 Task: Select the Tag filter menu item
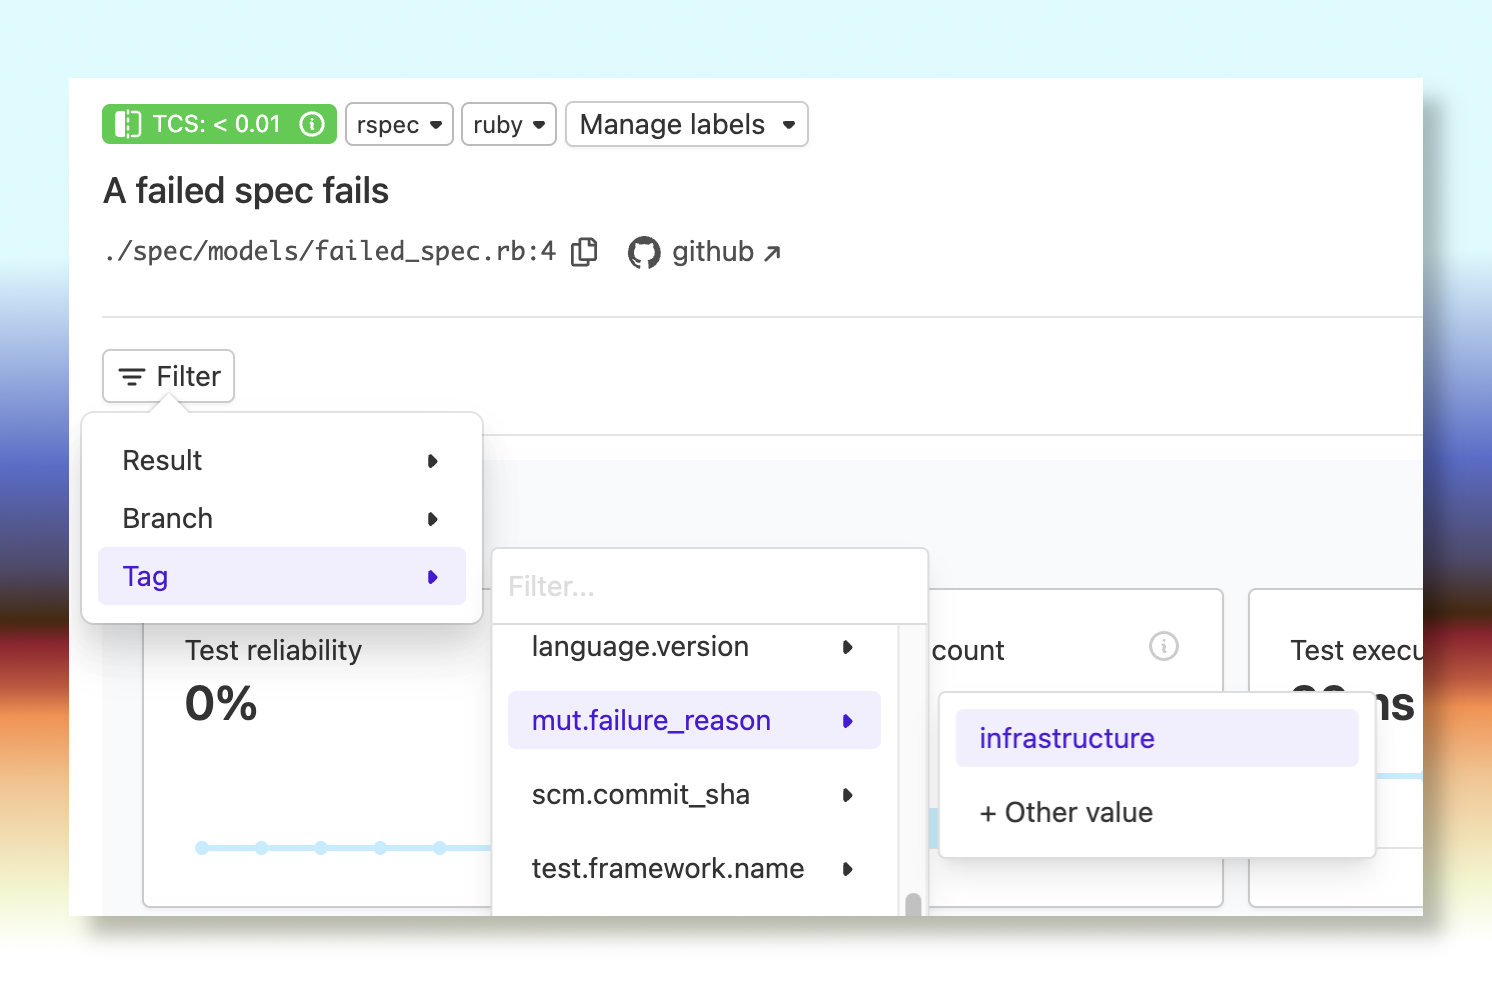point(282,576)
